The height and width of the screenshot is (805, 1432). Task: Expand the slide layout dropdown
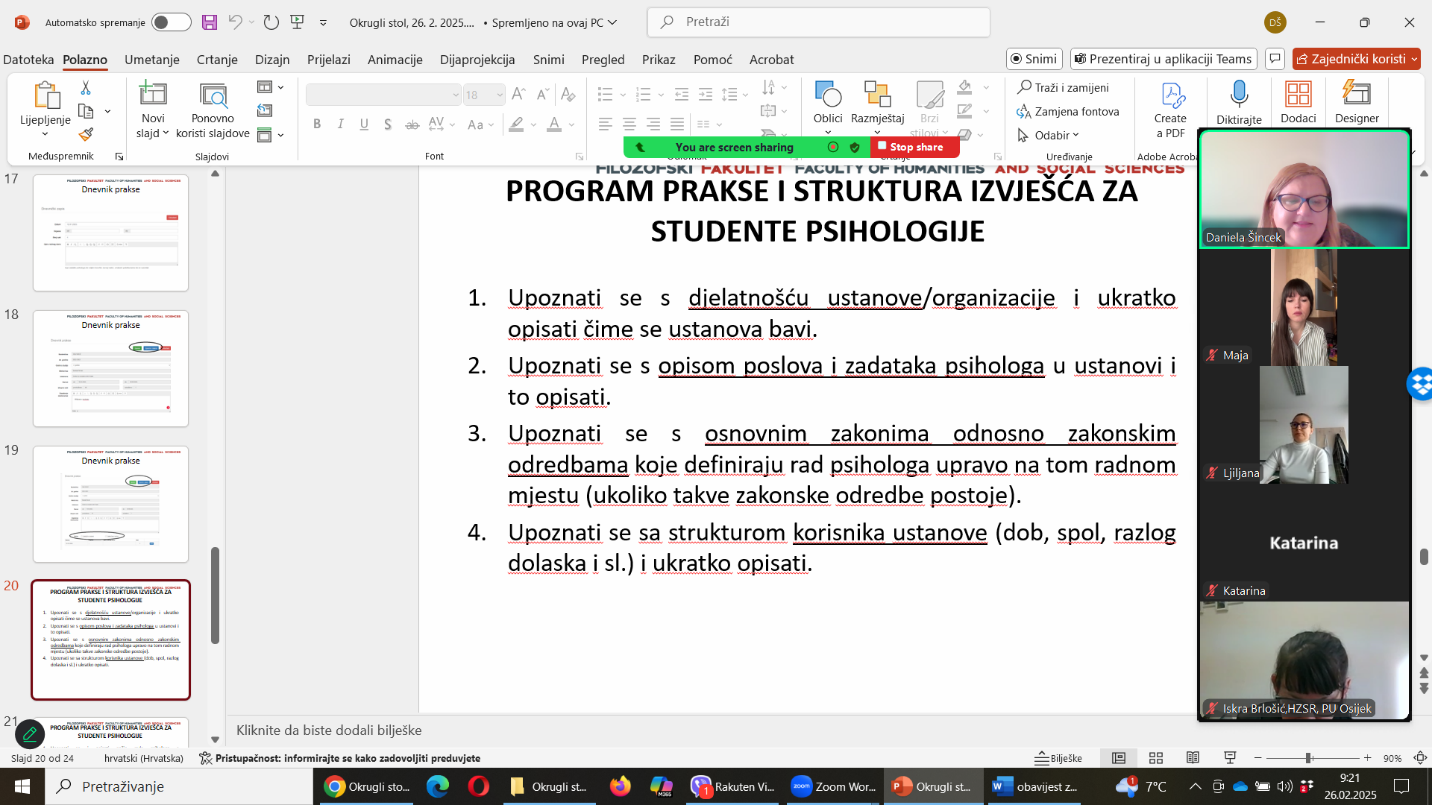[x=270, y=87]
